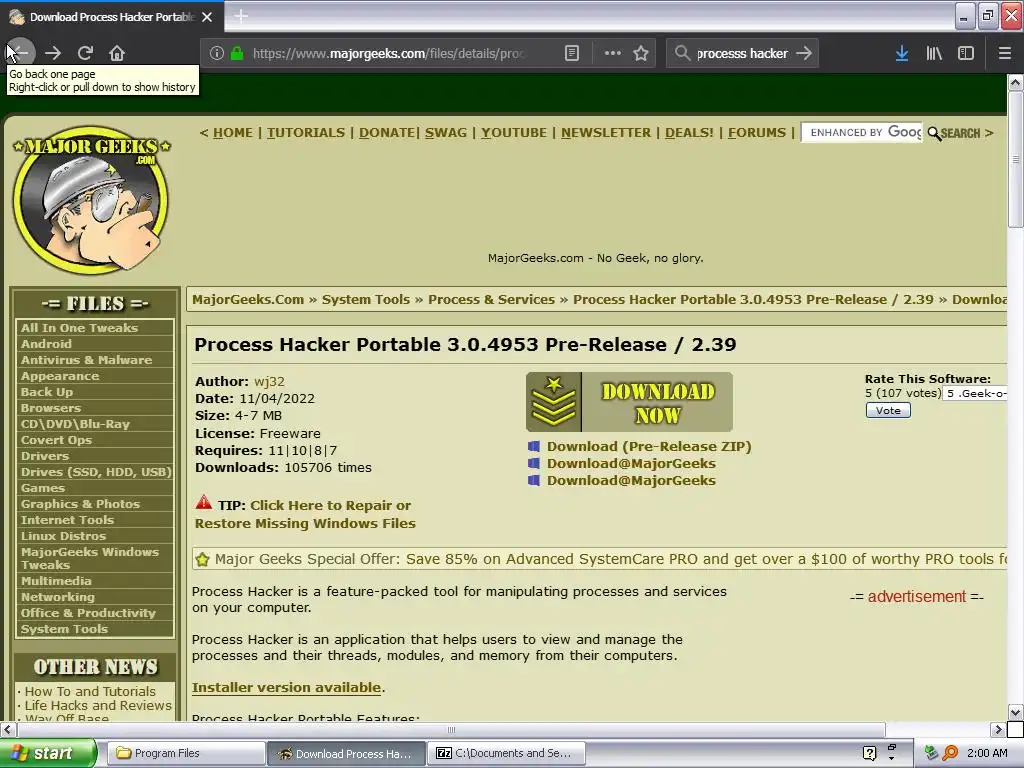
Task: Click the red warning TIP icon
Action: (x=204, y=502)
